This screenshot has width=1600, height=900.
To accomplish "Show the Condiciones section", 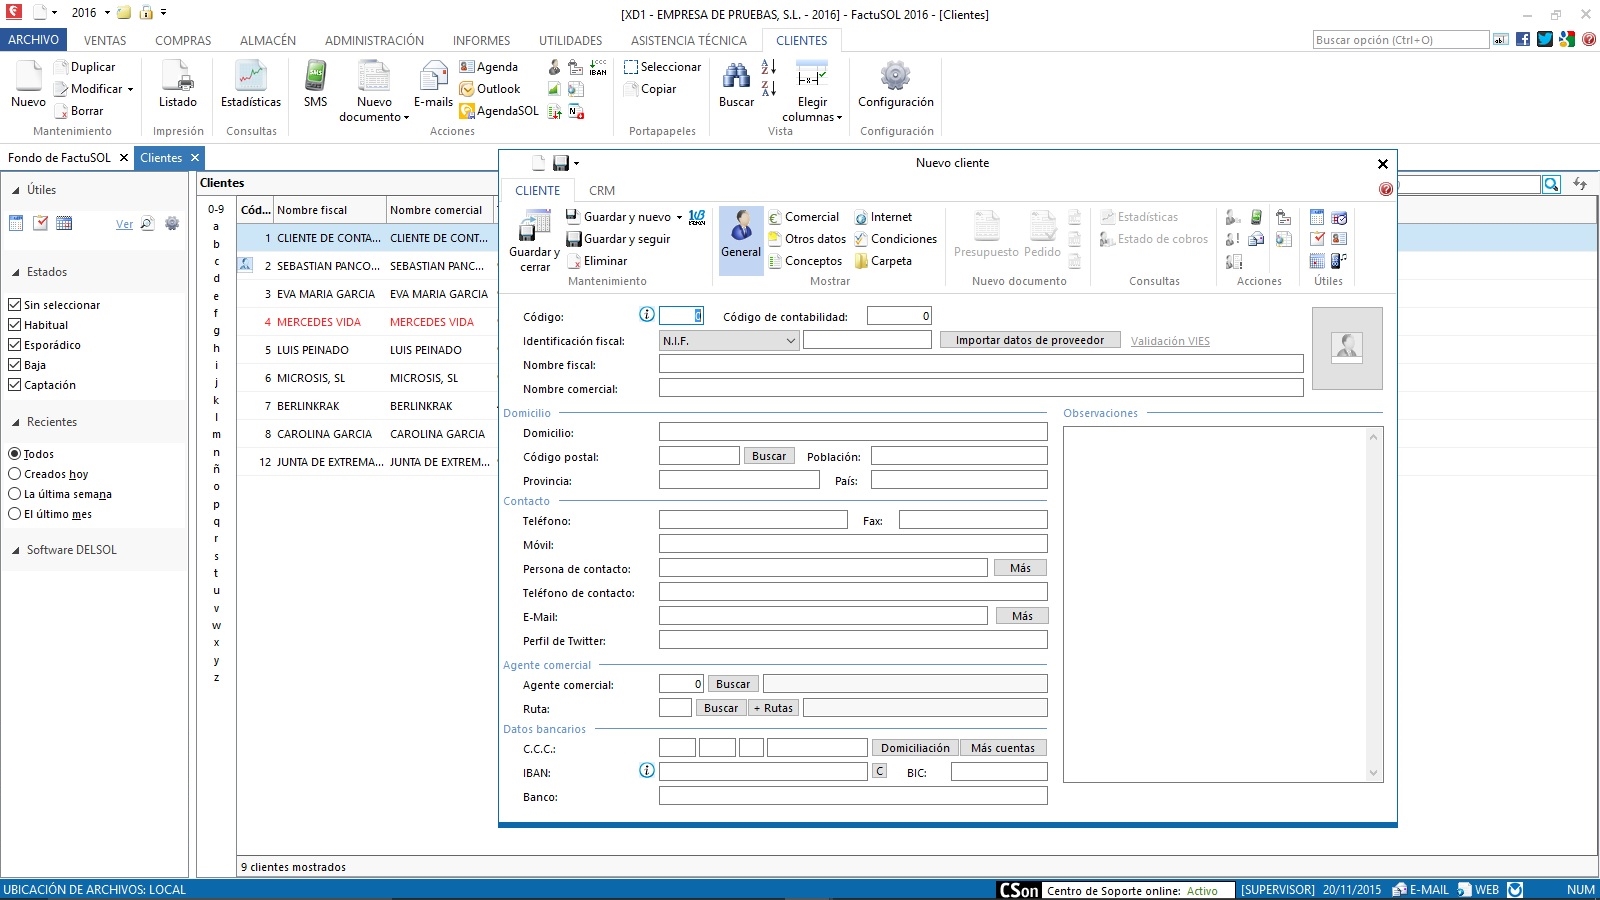I will click(895, 239).
